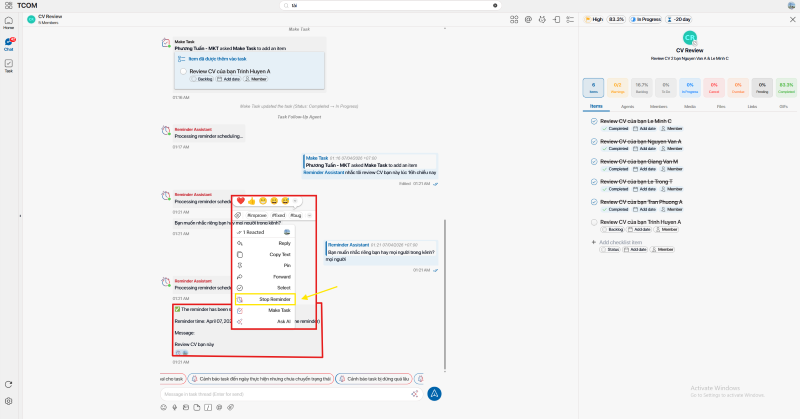This screenshot has height=419, width=800.
Task: Click the emoji icon below the message box
Action: (x=164, y=407)
